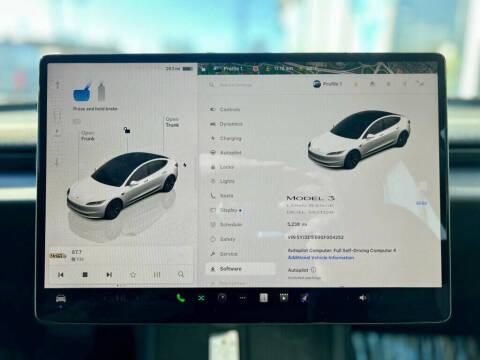
Task: Open the Dynamics settings menu
Action: (x=226, y=124)
